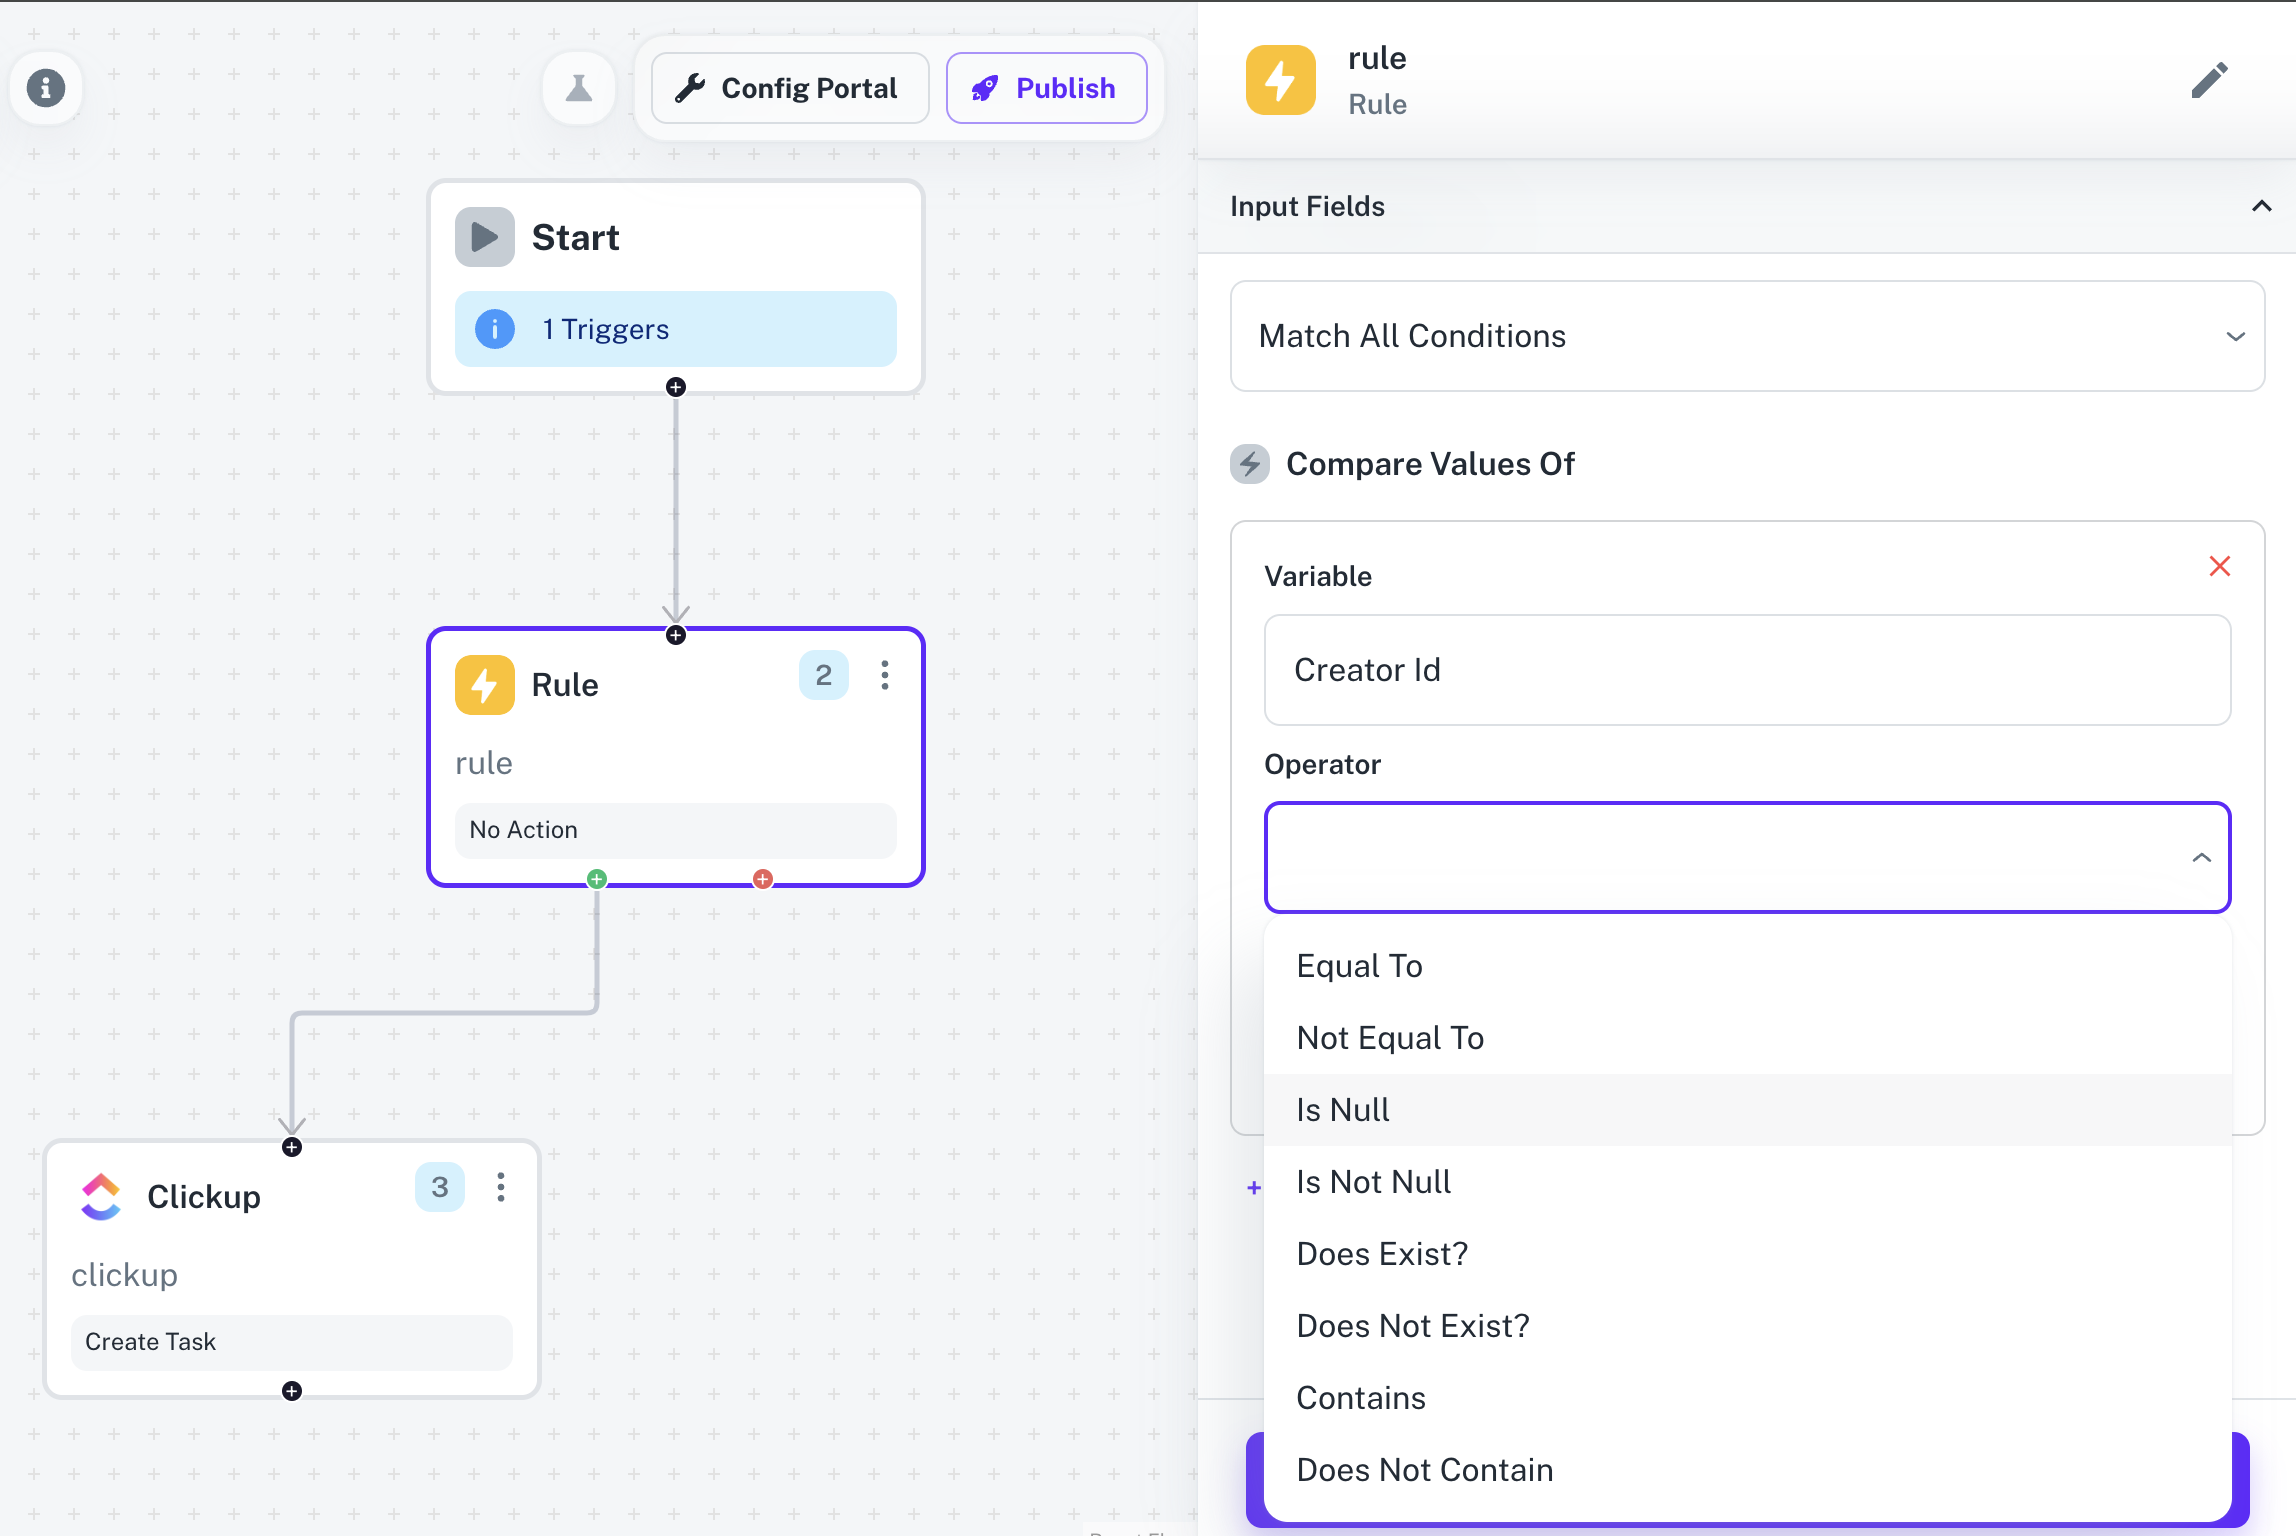This screenshot has height=1536, width=2296.
Task: Click the pencil edit icon in rule panel
Action: tap(2210, 80)
